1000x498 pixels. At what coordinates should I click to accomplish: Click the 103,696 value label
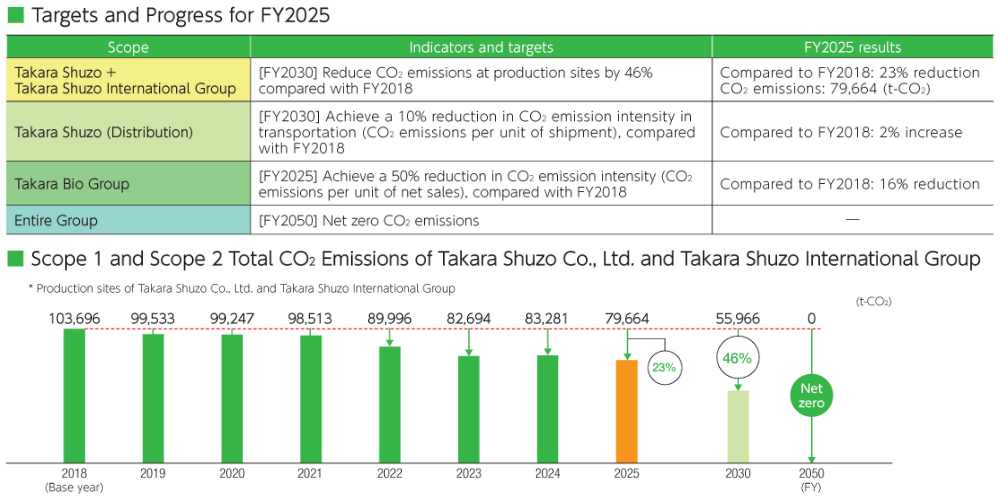tap(74, 318)
